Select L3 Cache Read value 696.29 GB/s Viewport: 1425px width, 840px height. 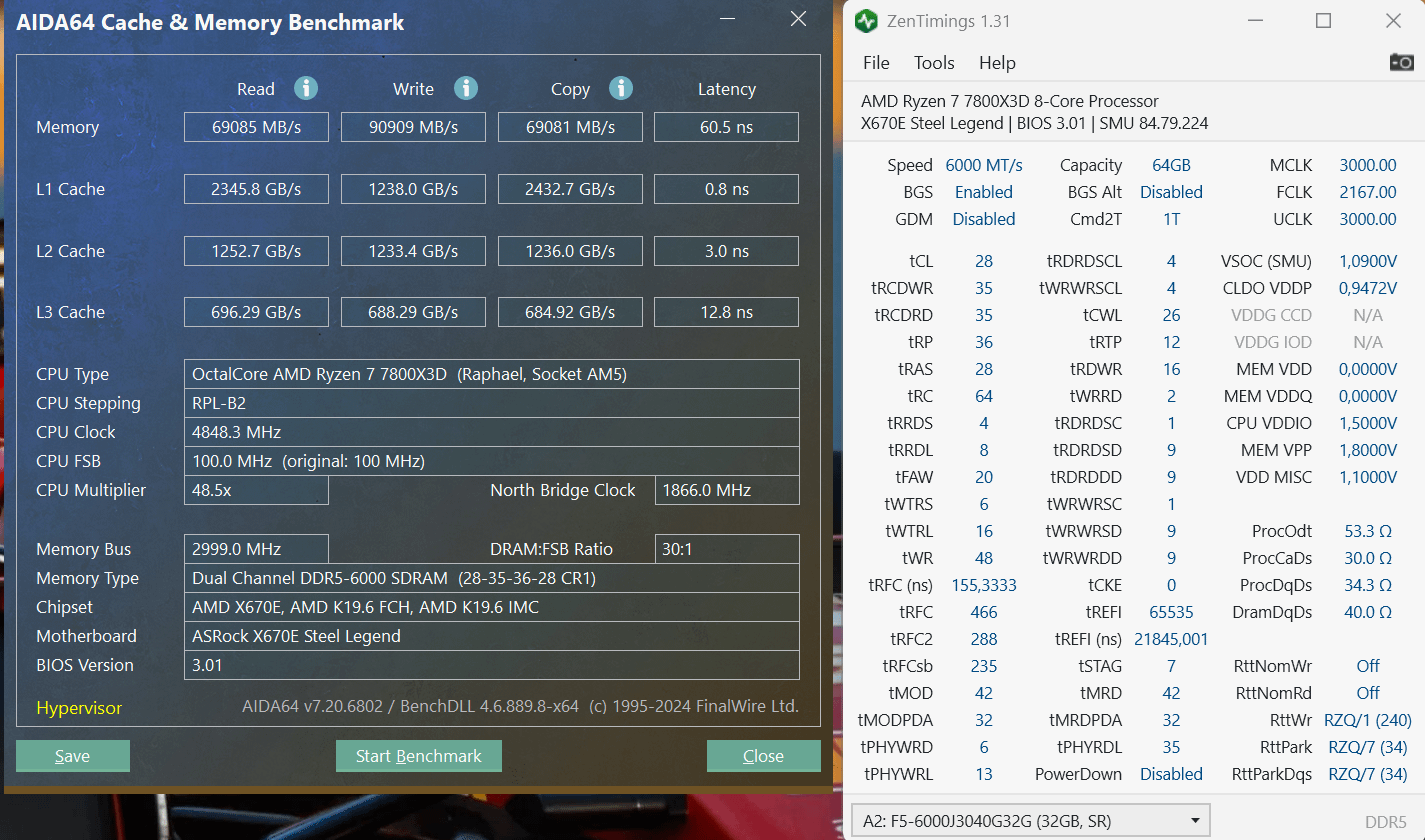pos(257,312)
